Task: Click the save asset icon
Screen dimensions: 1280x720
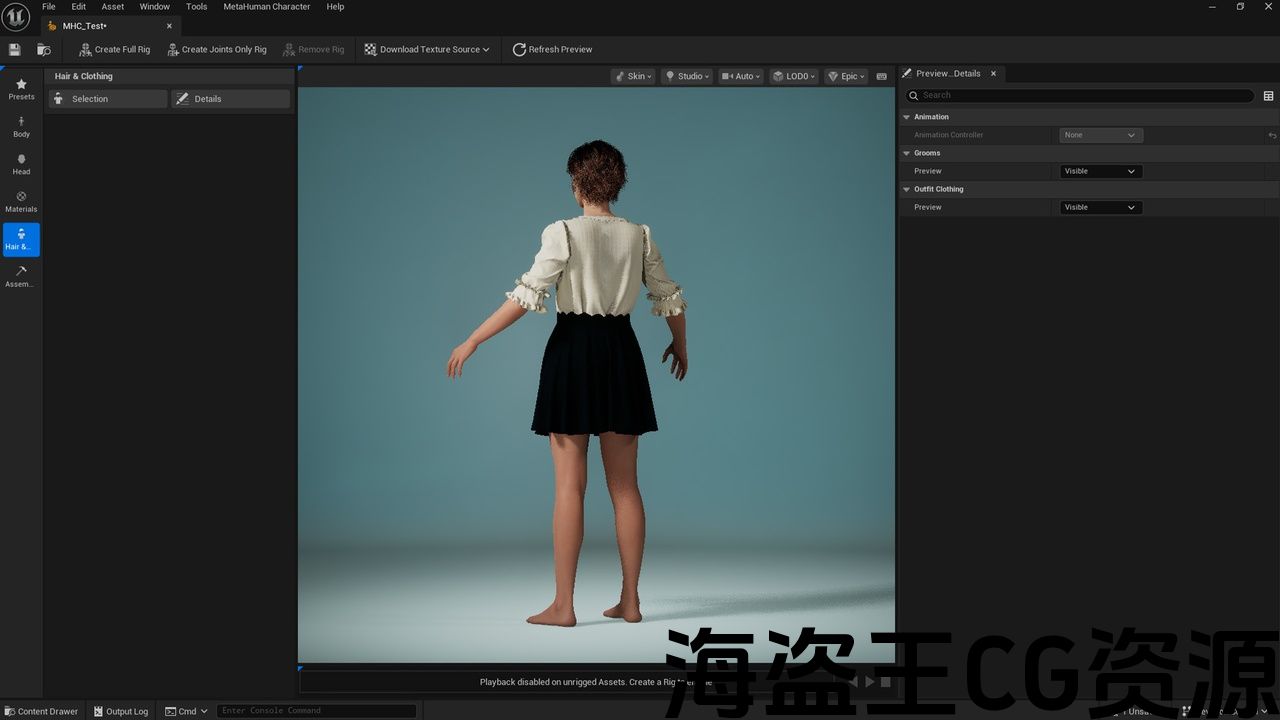Action: point(14,49)
